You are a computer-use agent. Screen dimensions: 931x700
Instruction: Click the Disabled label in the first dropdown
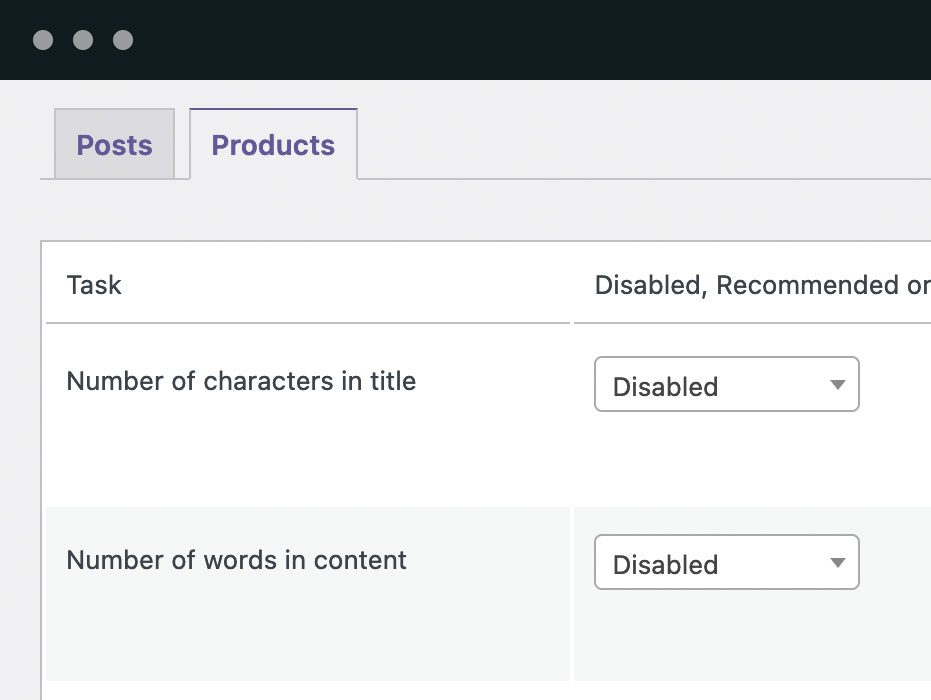click(665, 387)
